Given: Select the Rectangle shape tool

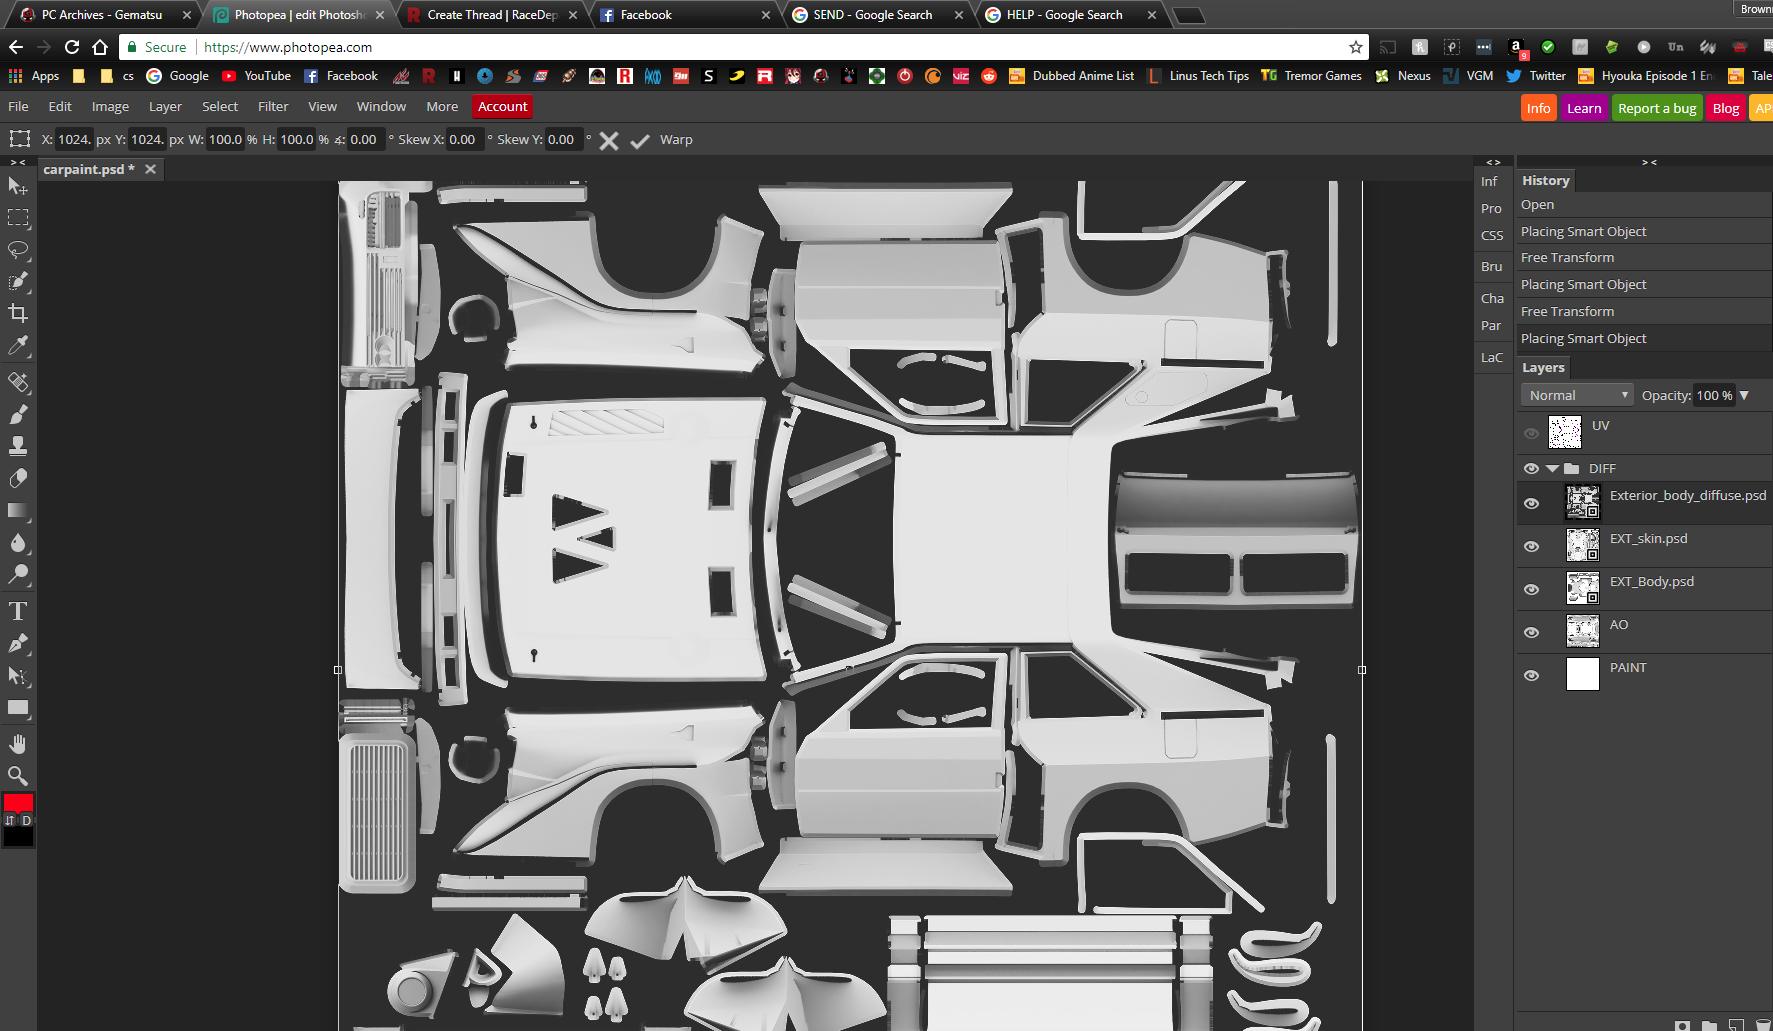Looking at the screenshot, I should [18, 707].
